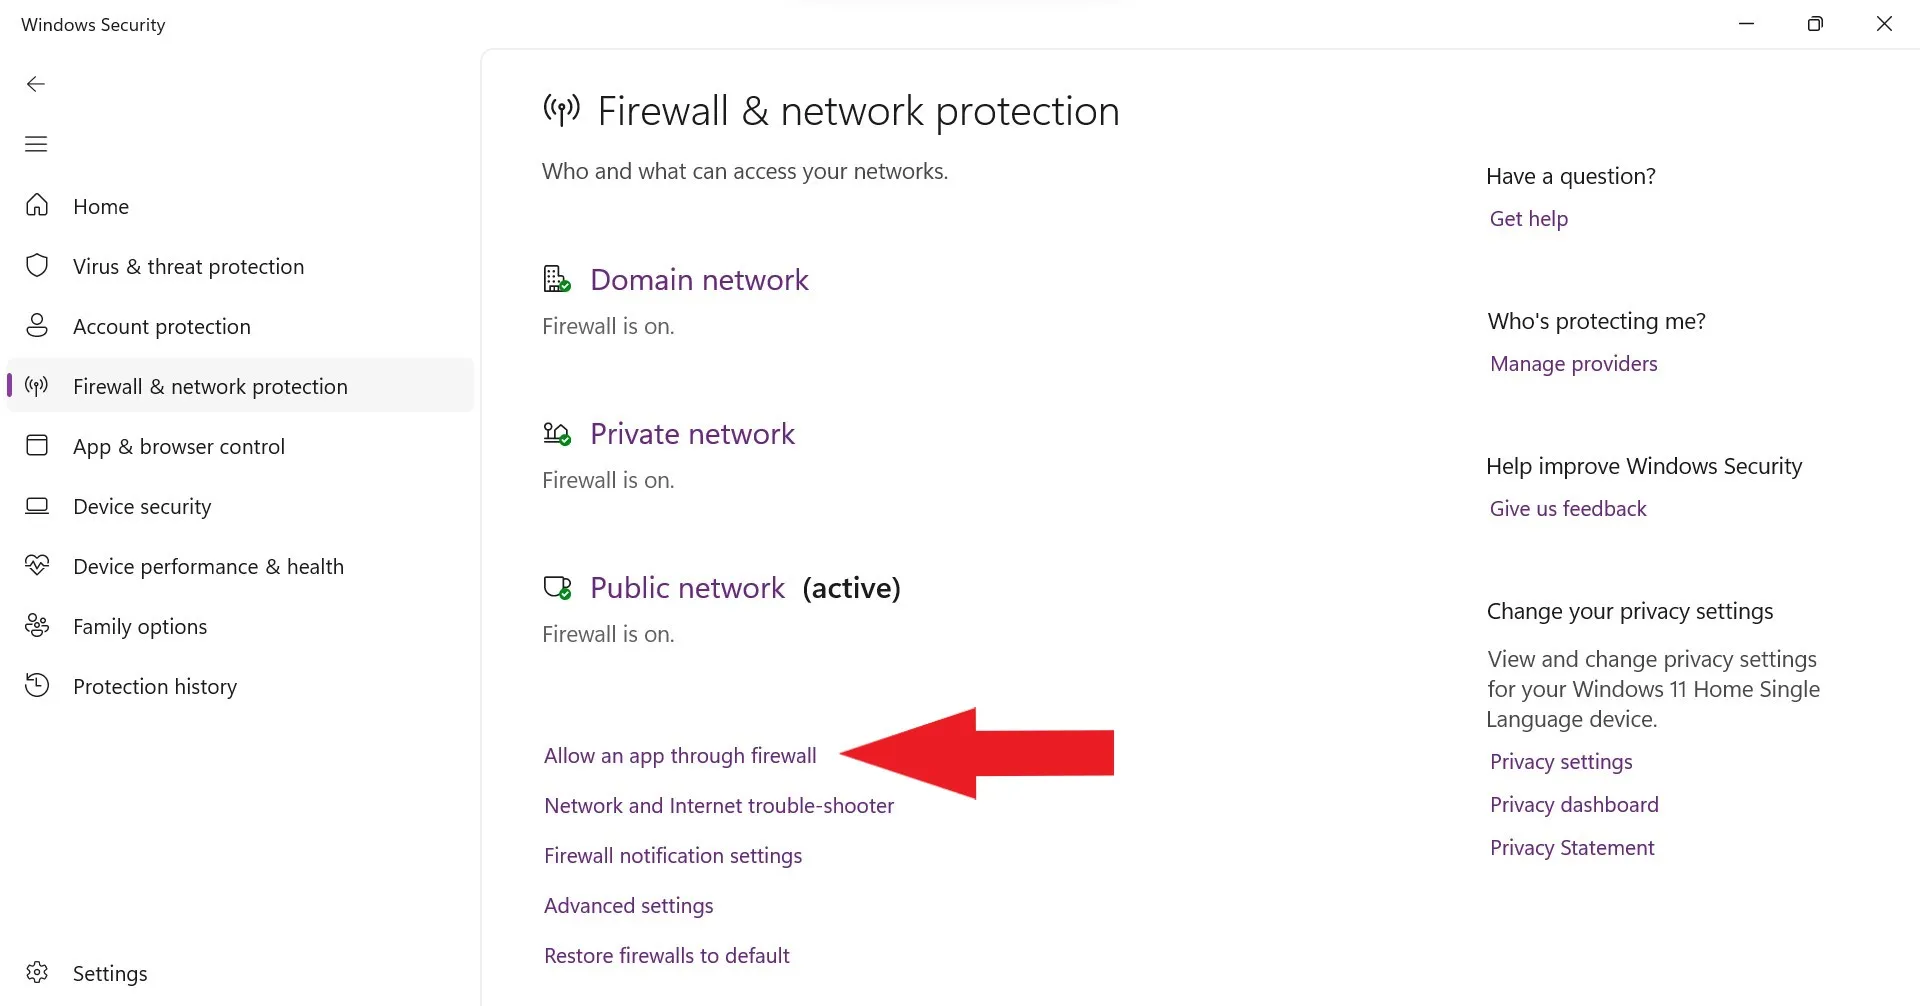Open Public network (active) settings

tap(687, 588)
